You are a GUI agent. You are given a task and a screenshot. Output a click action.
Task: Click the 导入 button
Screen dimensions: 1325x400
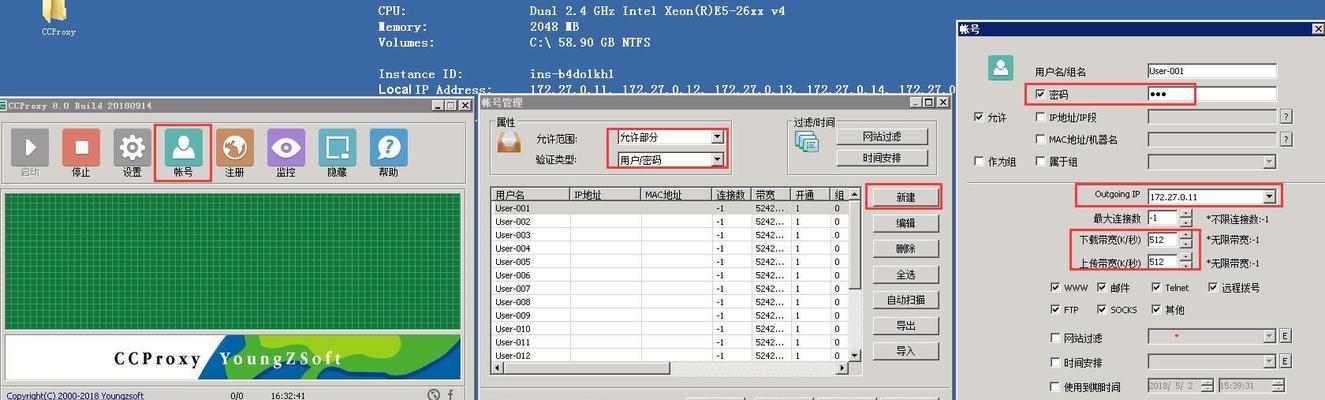pyautogui.click(x=905, y=351)
